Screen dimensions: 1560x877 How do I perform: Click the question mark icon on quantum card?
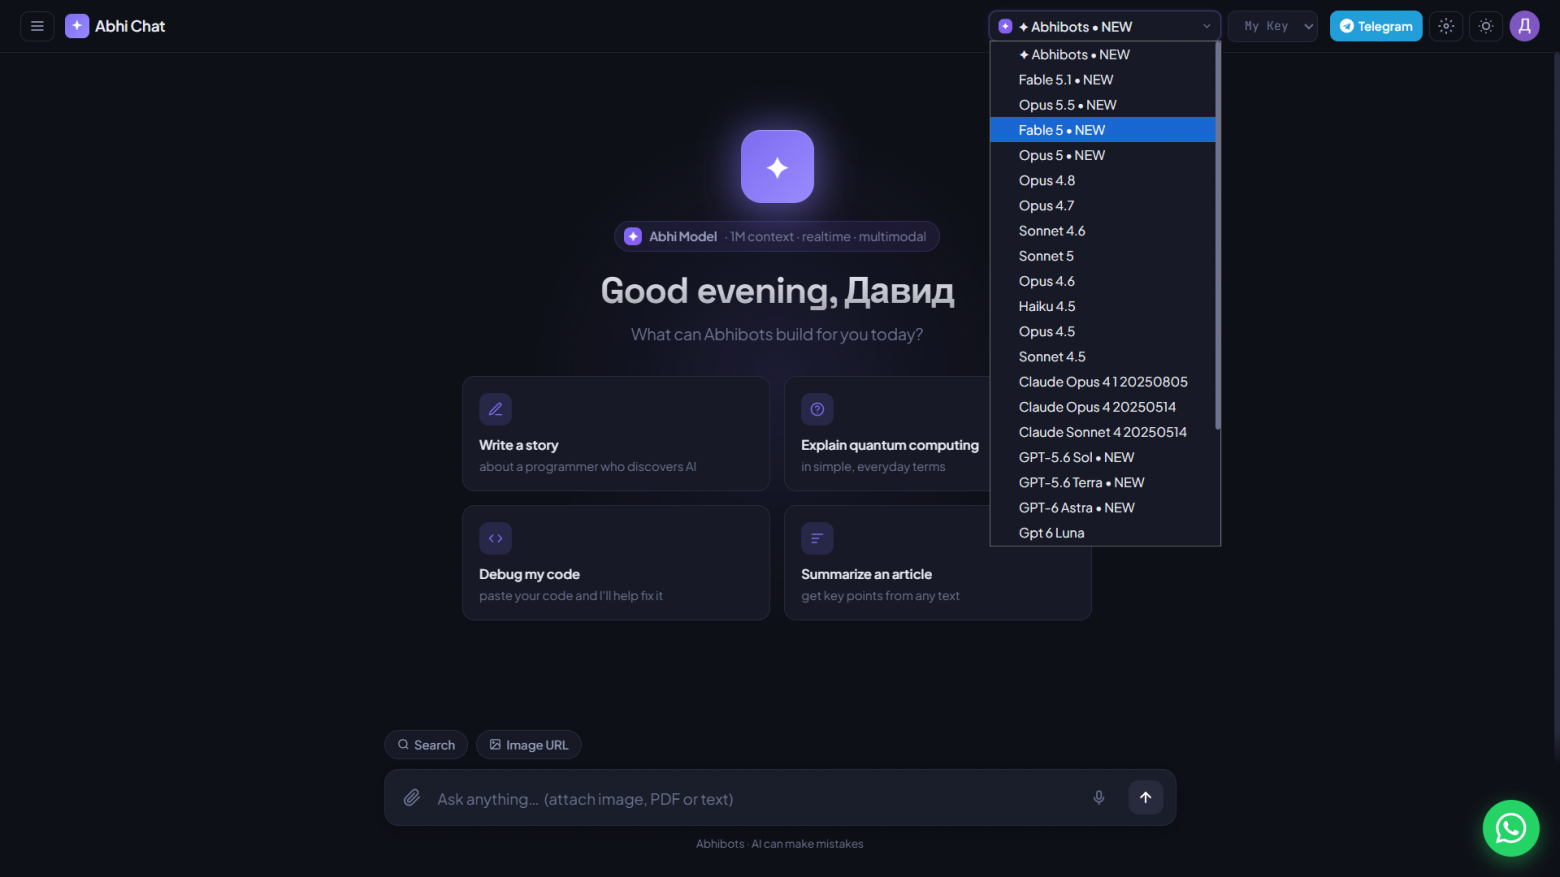coord(817,409)
